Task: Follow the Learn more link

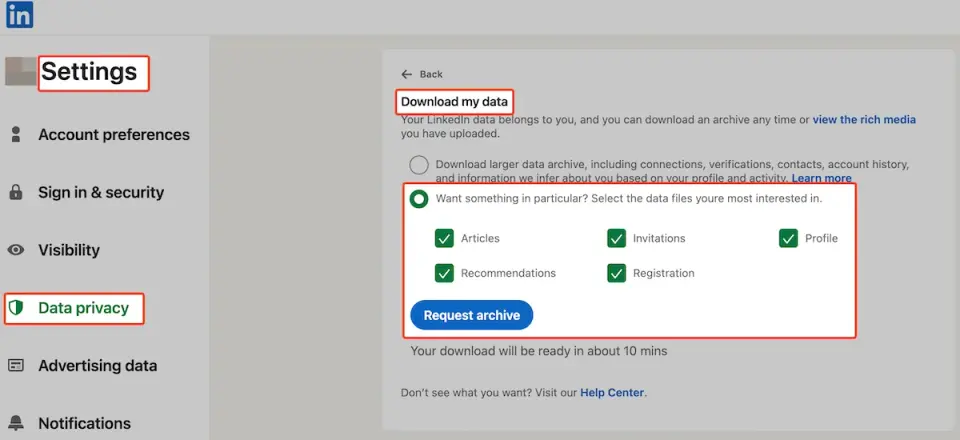Action: click(x=822, y=178)
